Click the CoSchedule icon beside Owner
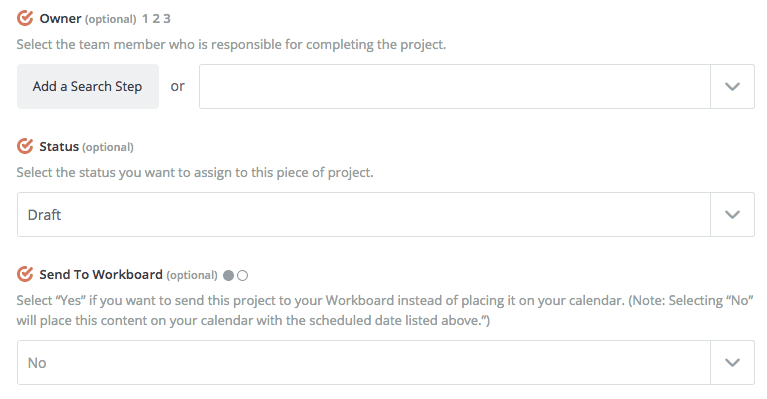Viewport: 767px width, 399px height. point(25,18)
